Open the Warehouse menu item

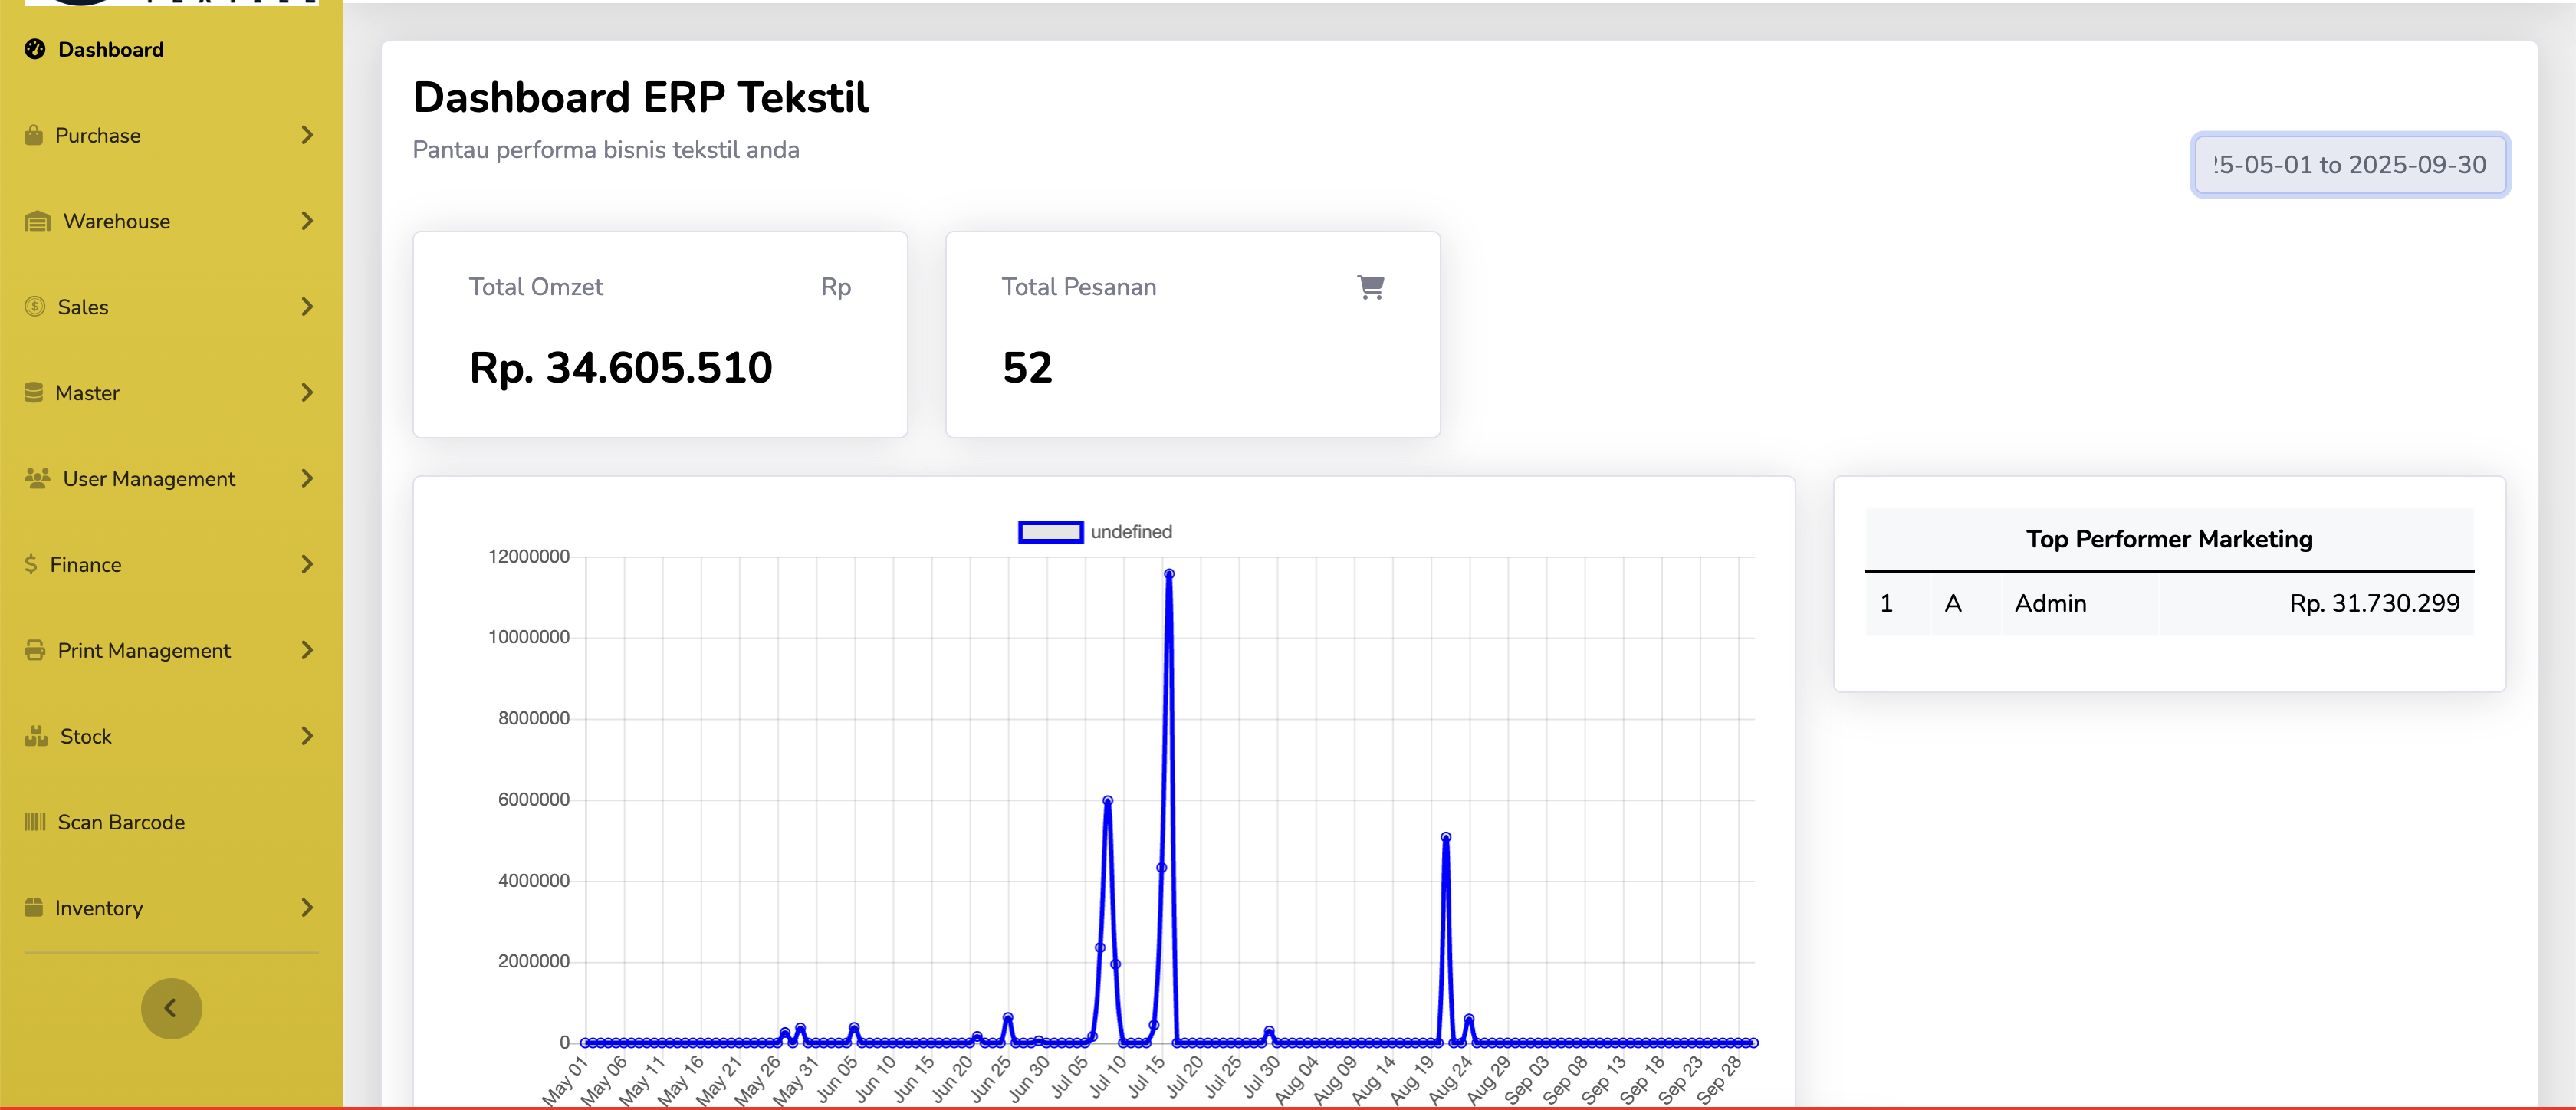coord(117,221)
